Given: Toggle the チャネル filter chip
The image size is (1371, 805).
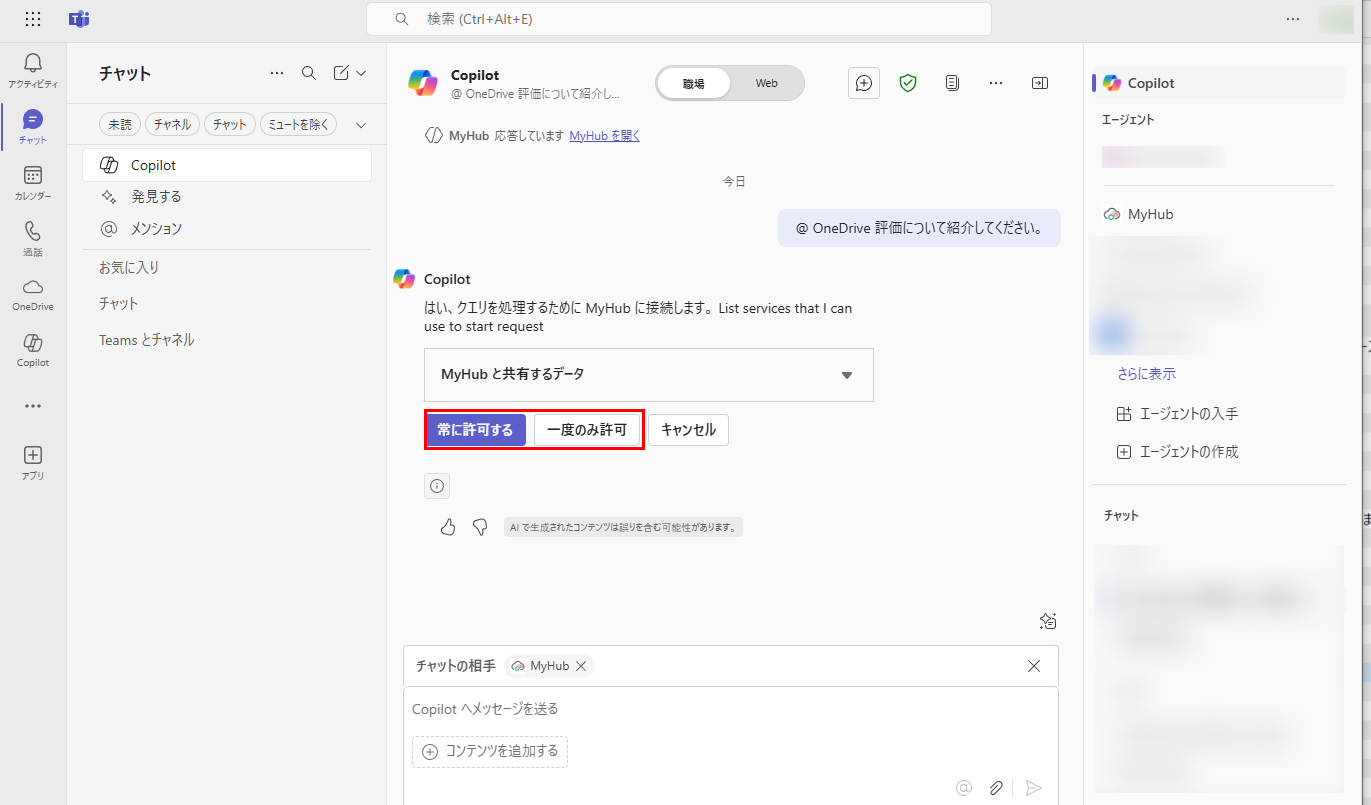Looking at the screenshot, I should click(173, 125).
